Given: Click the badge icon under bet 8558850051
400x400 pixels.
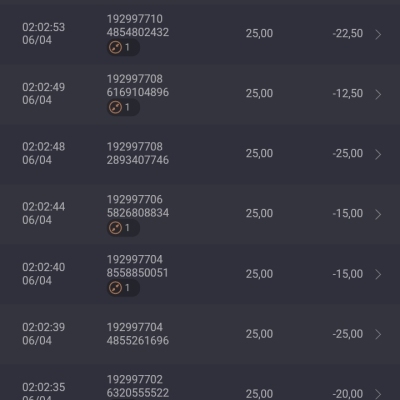Looking at the screenshot, I should (x=123, y=288).
